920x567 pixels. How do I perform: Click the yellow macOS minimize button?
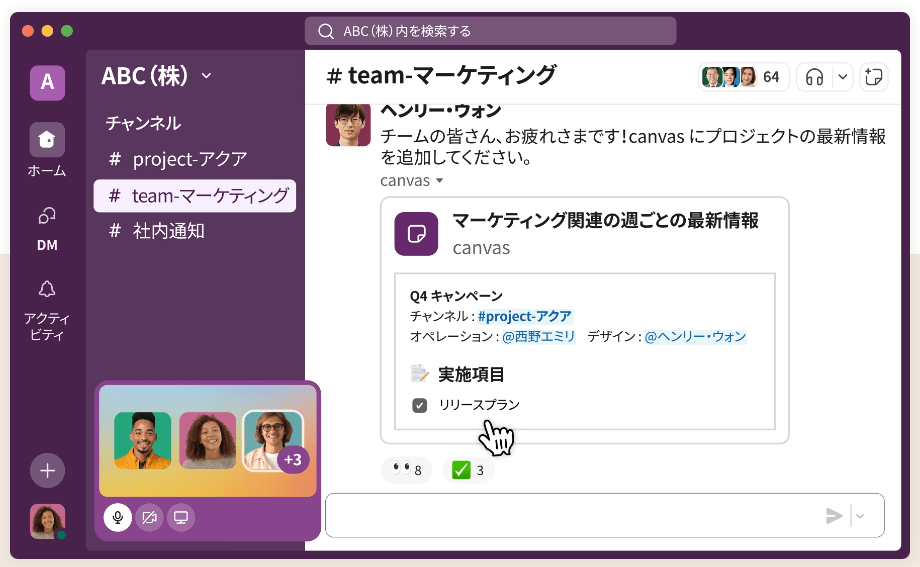(48, 31)
